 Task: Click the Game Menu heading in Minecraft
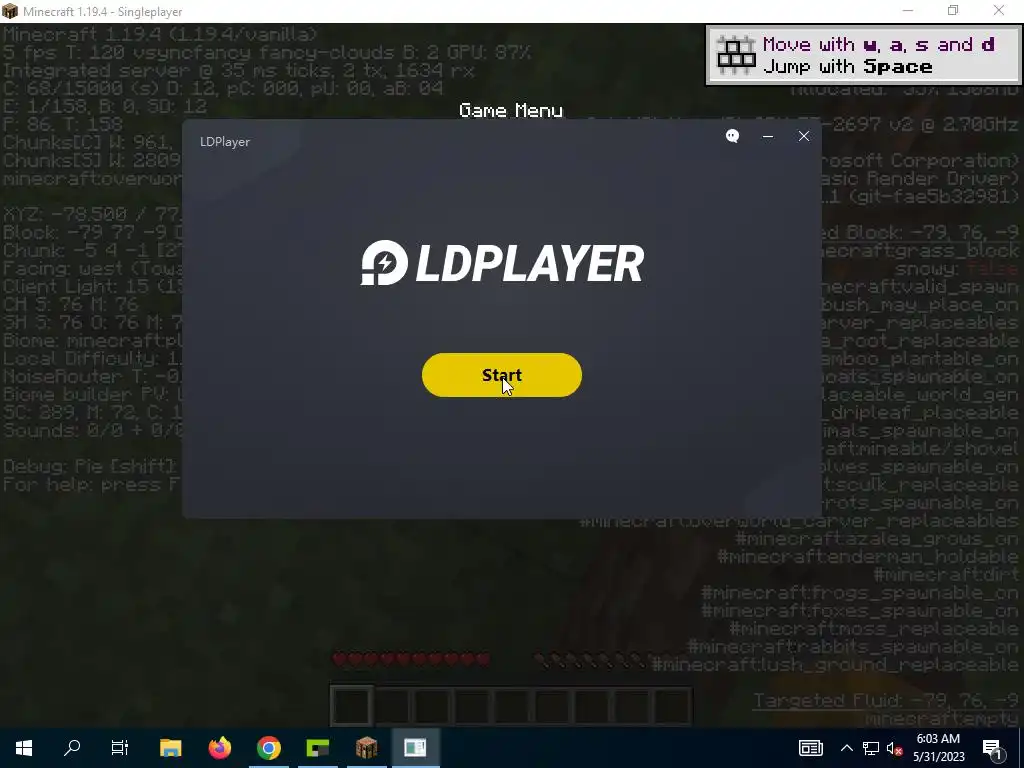coord(511,110)
